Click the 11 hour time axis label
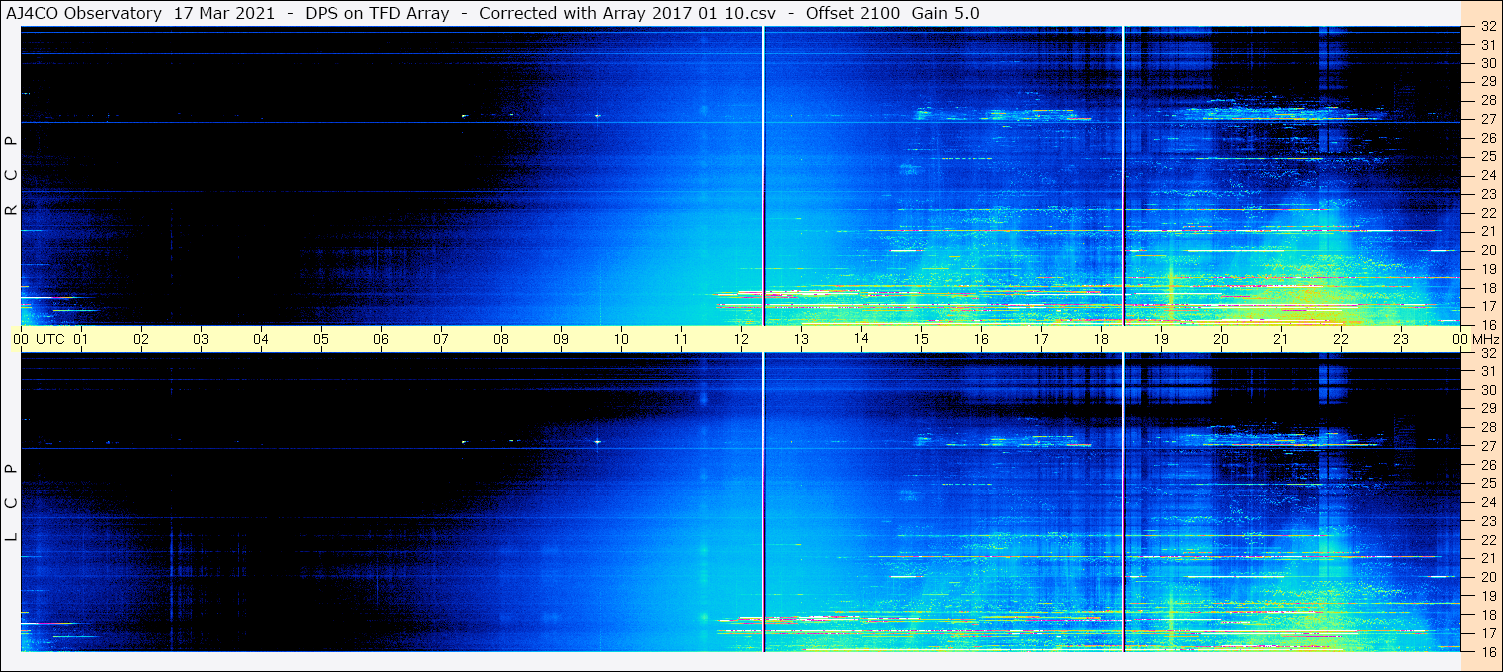Viewport: 1503px width, 672px height. click(681, 339)
